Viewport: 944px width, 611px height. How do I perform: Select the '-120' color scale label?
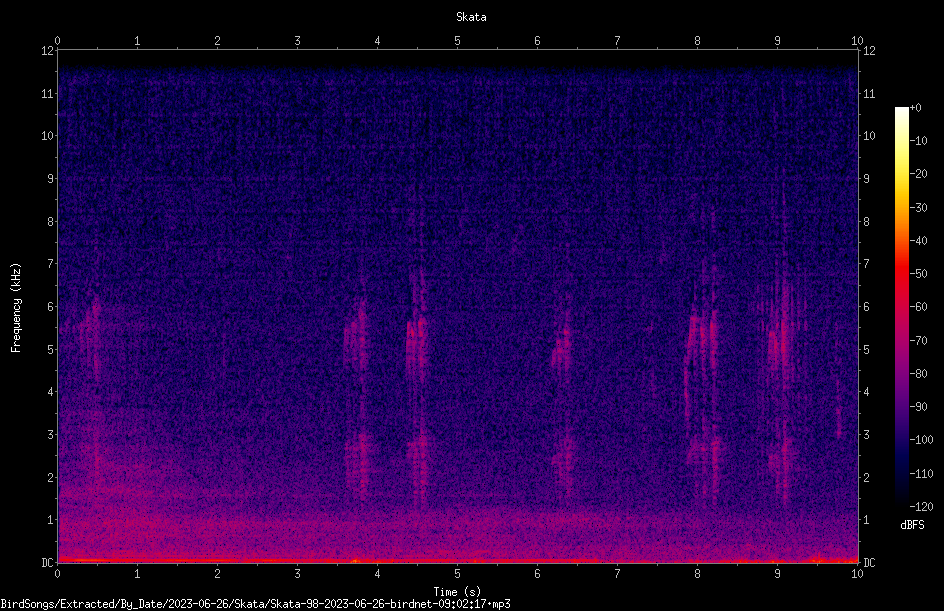(x=921, y=507)
